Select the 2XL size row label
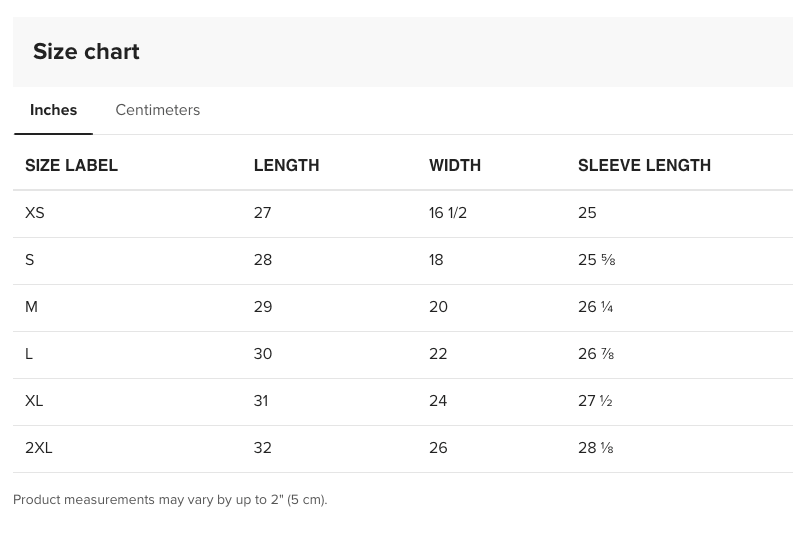Screen dimensions: 793x536 pyautogui.click(x=39, y=448)
